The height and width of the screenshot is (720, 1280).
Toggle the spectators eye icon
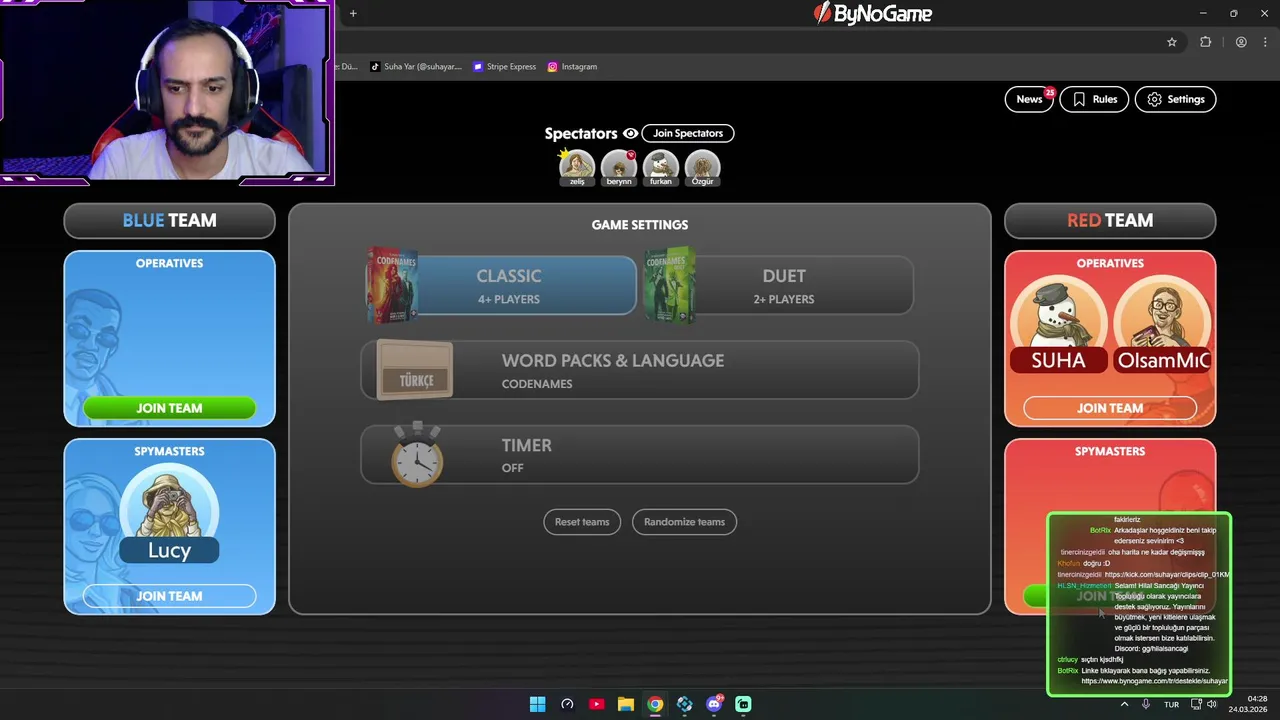tap(630, 133)
